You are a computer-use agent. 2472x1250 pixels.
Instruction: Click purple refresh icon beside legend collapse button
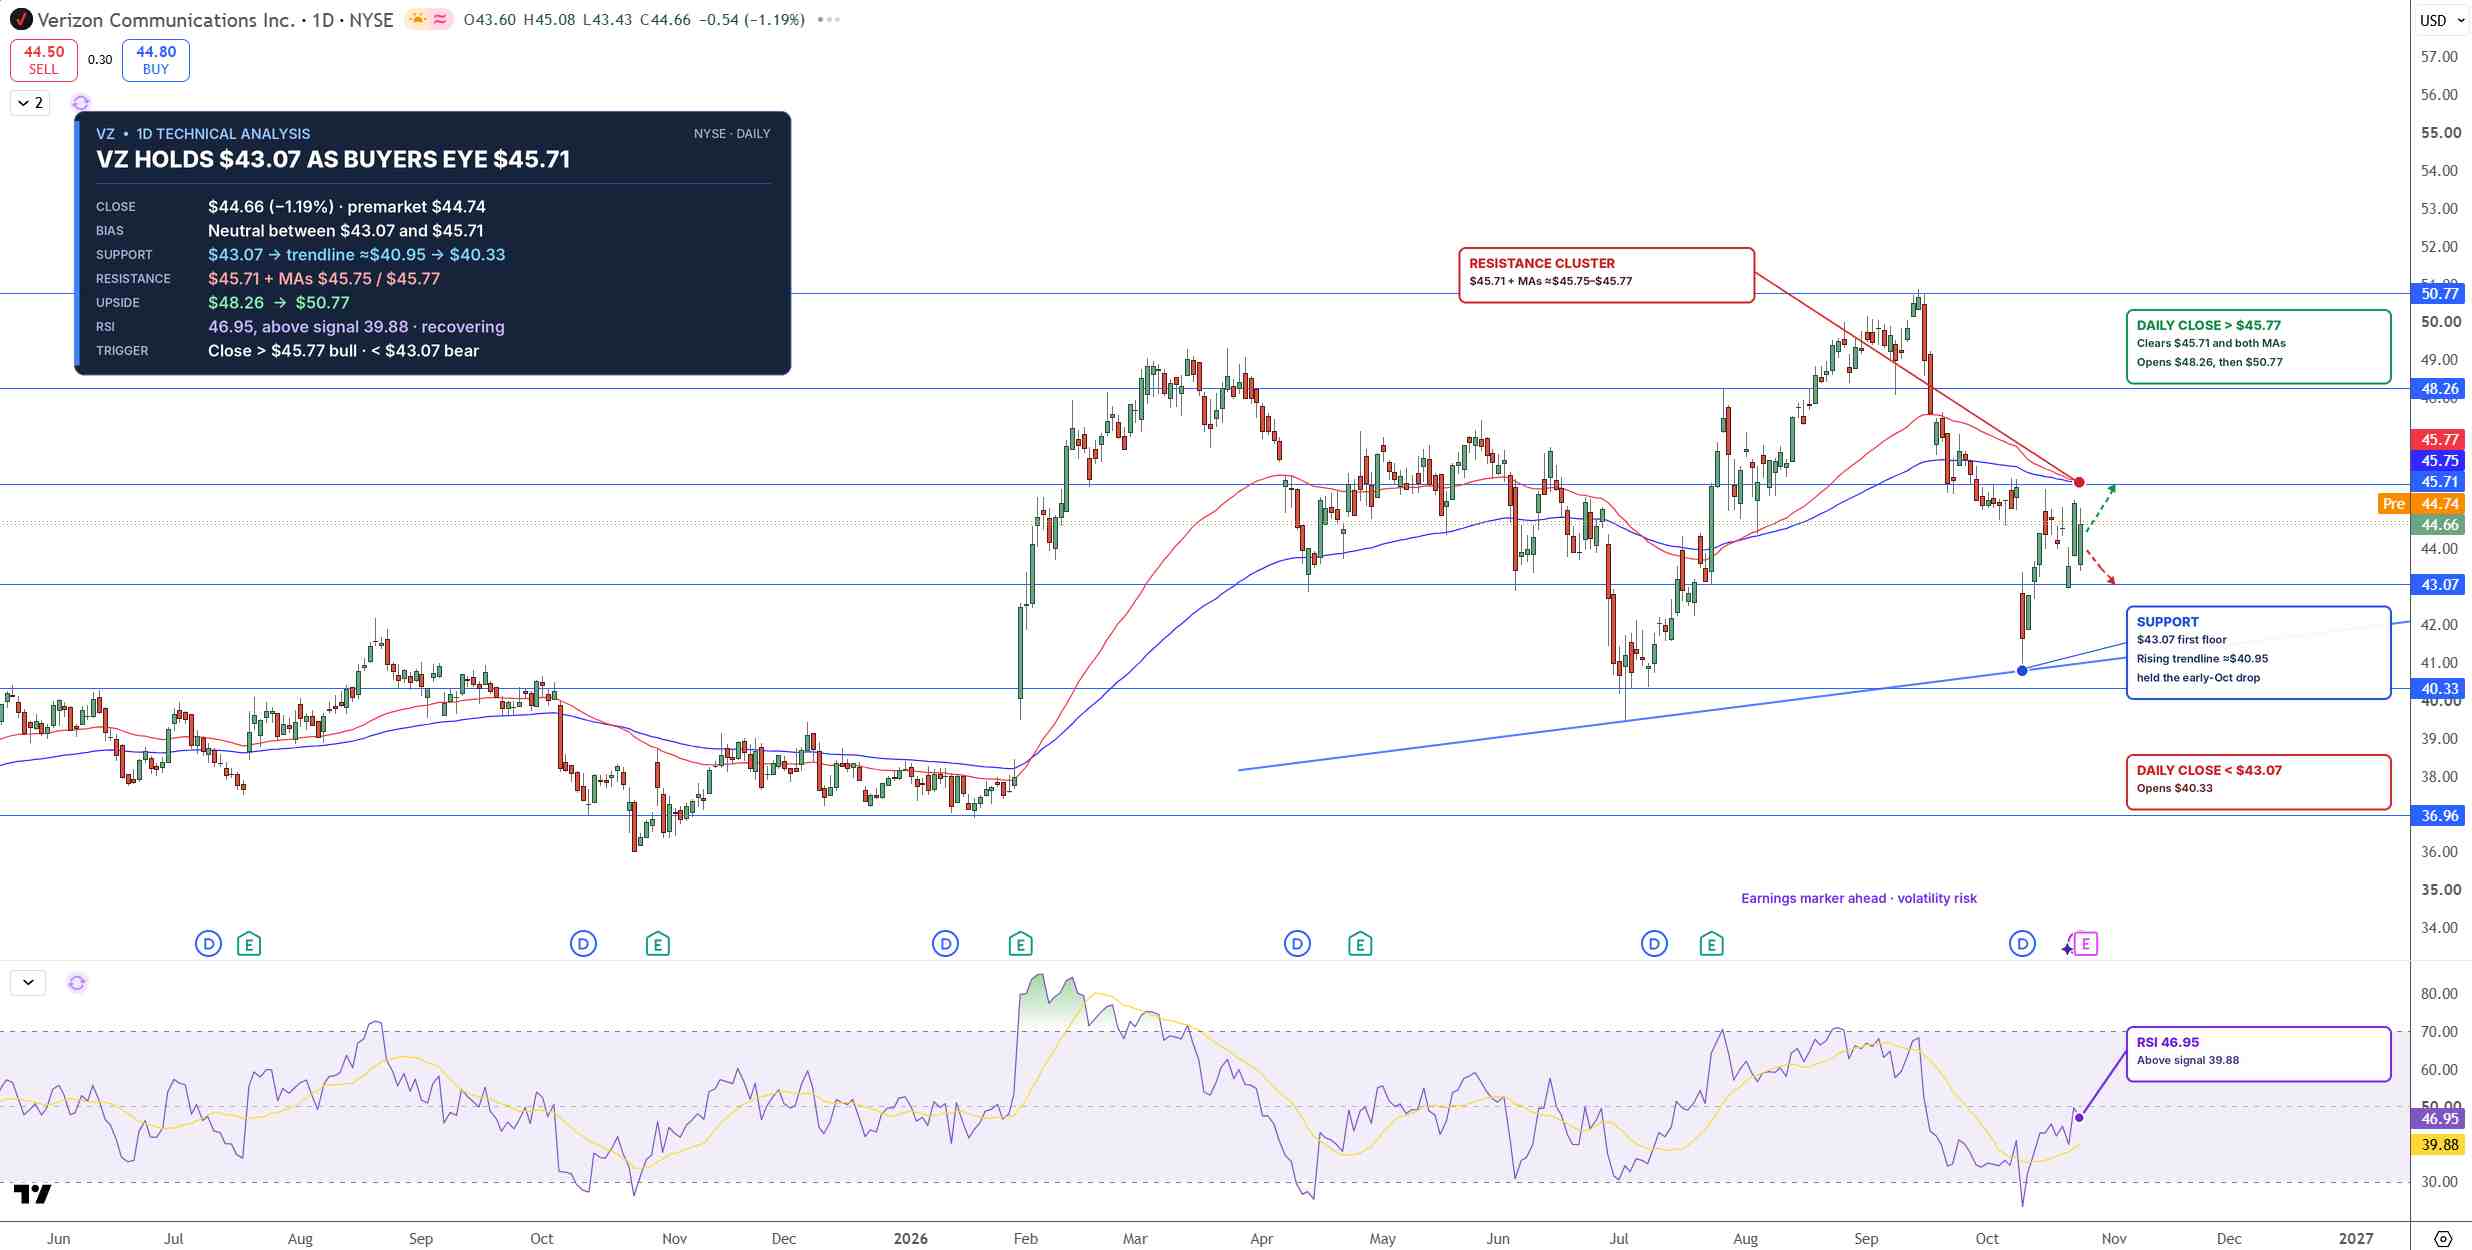pyautogui.click(x=80, y=103)
